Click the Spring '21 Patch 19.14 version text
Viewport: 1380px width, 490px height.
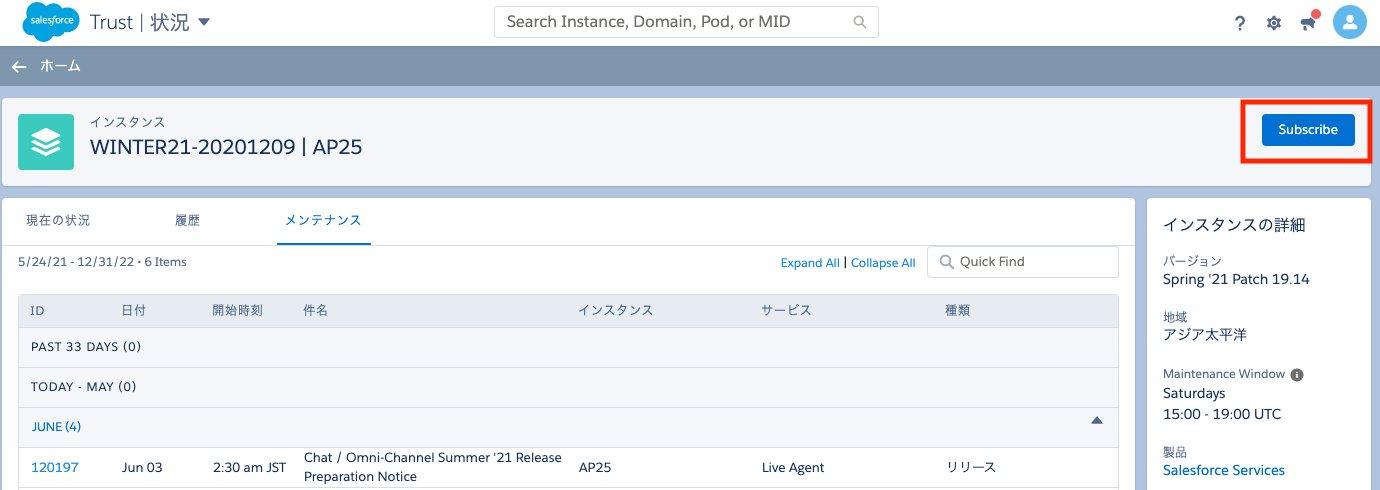(x=1236, y=279)
